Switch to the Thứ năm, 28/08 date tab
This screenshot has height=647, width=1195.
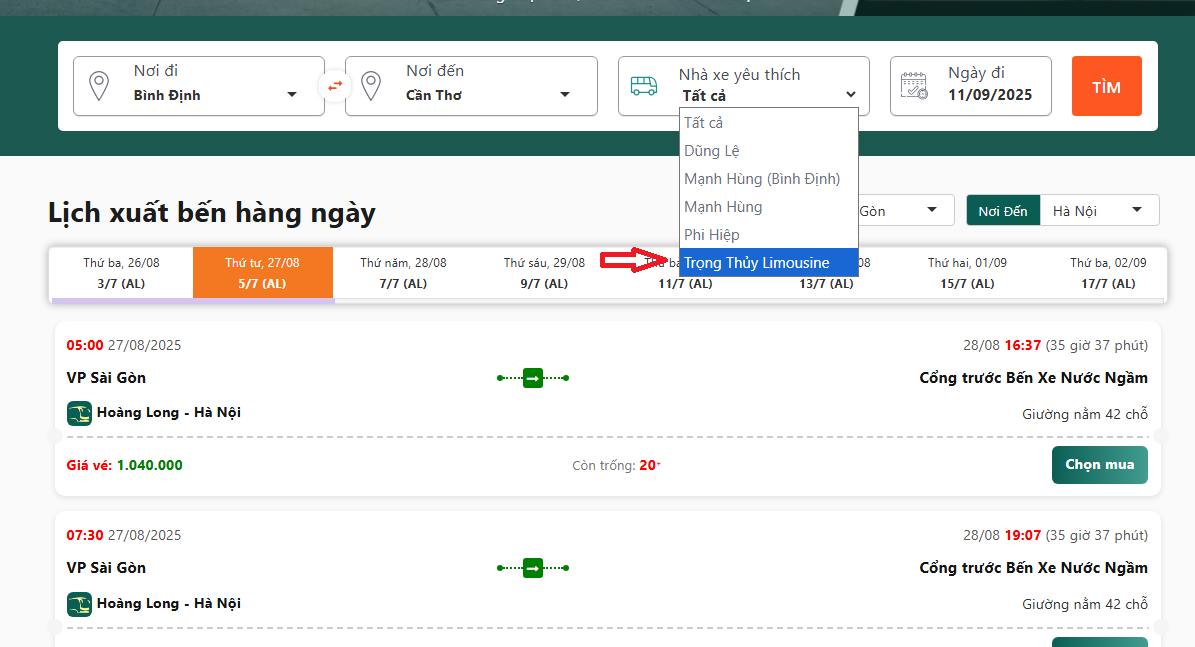point(404,272)
